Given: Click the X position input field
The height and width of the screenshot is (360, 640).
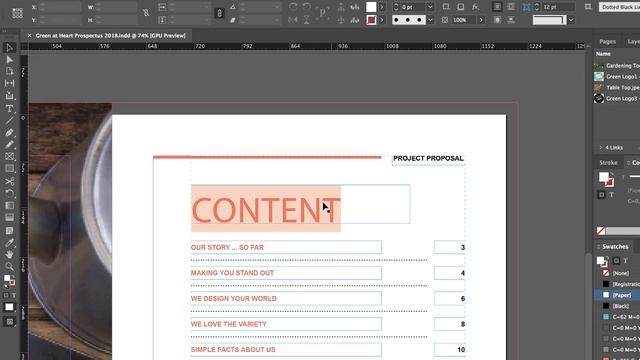Looking at the screenshot, I should (x=60, y=7).
